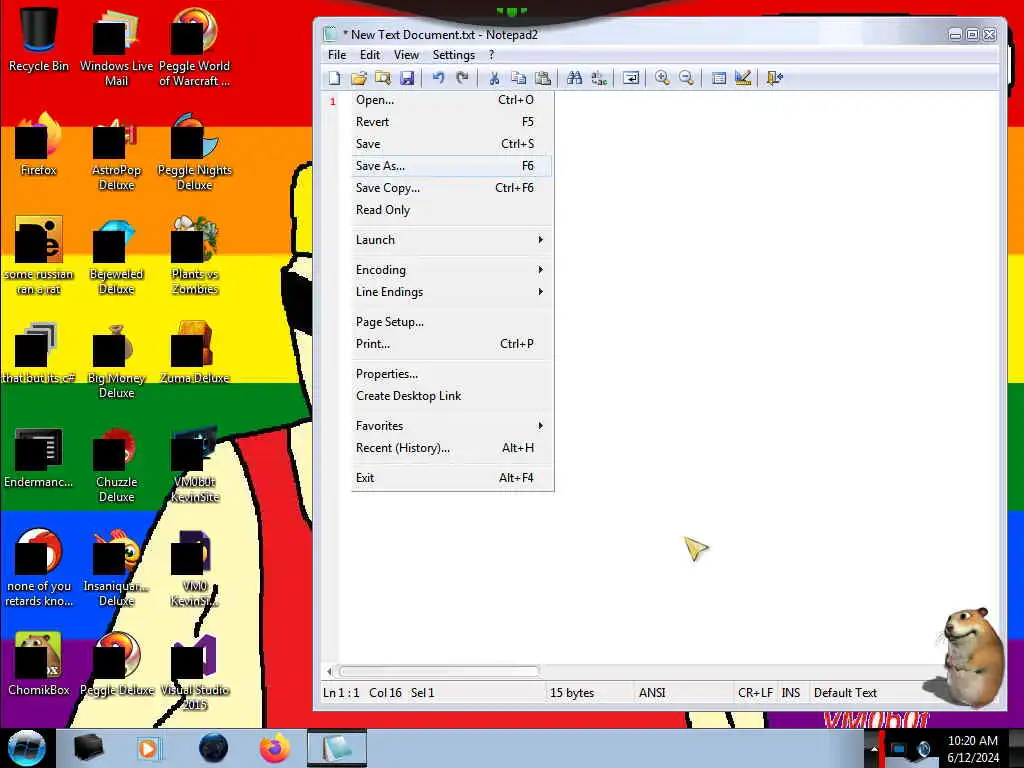Expand the Launch submenu
Viewport: 1024px width, 768px height.
(x=452, y=240)
